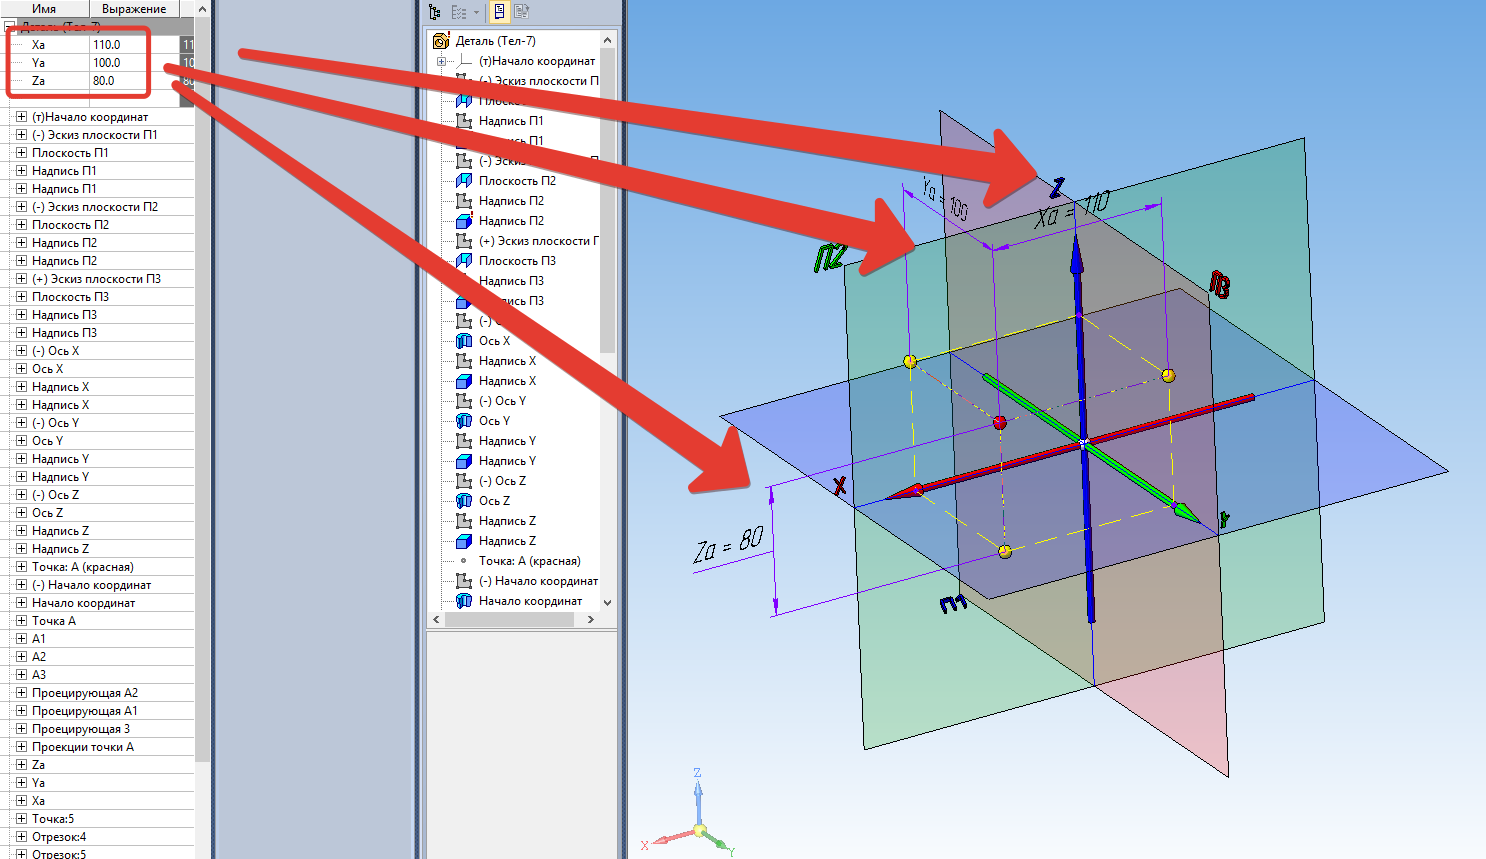Click the sketch icon of (+) Эскиз плоскости
Screen dimensions: 1486x859
464,241
